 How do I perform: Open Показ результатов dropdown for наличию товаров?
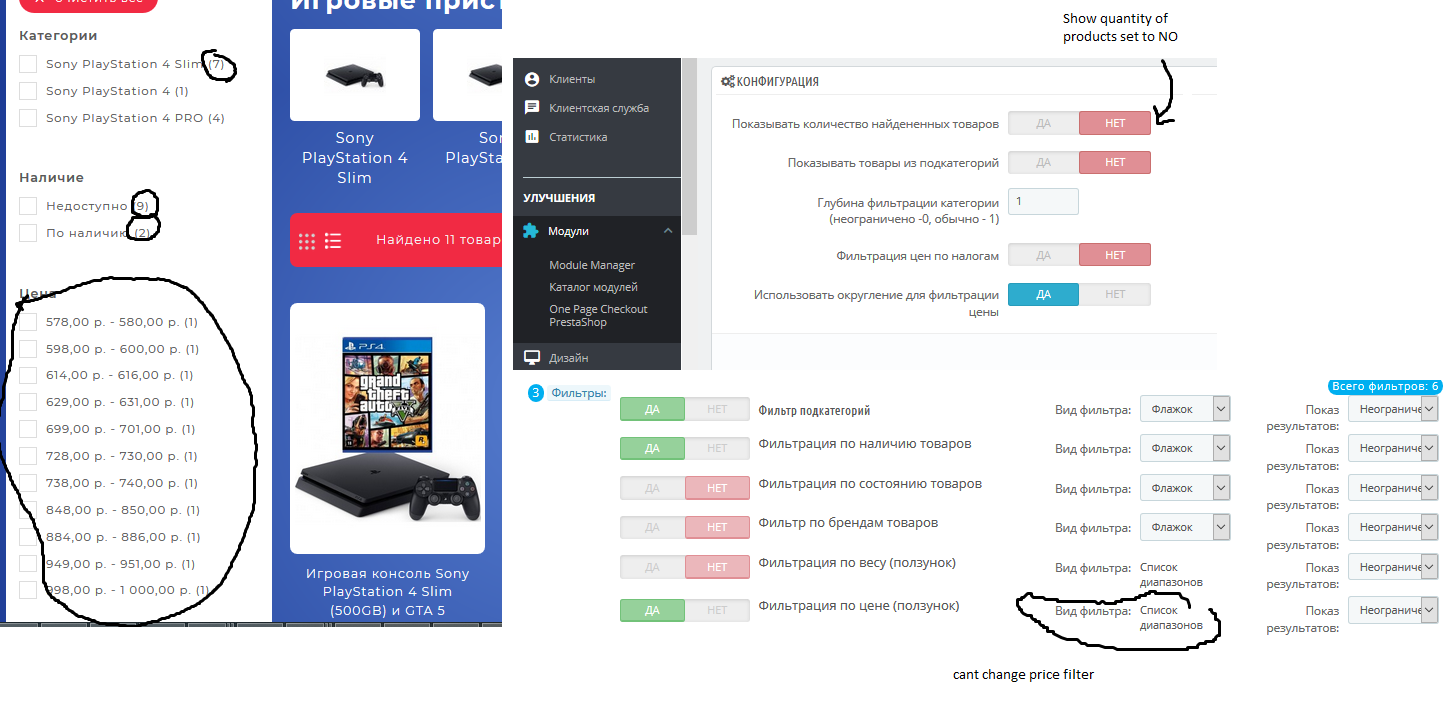click(1393, 449)
